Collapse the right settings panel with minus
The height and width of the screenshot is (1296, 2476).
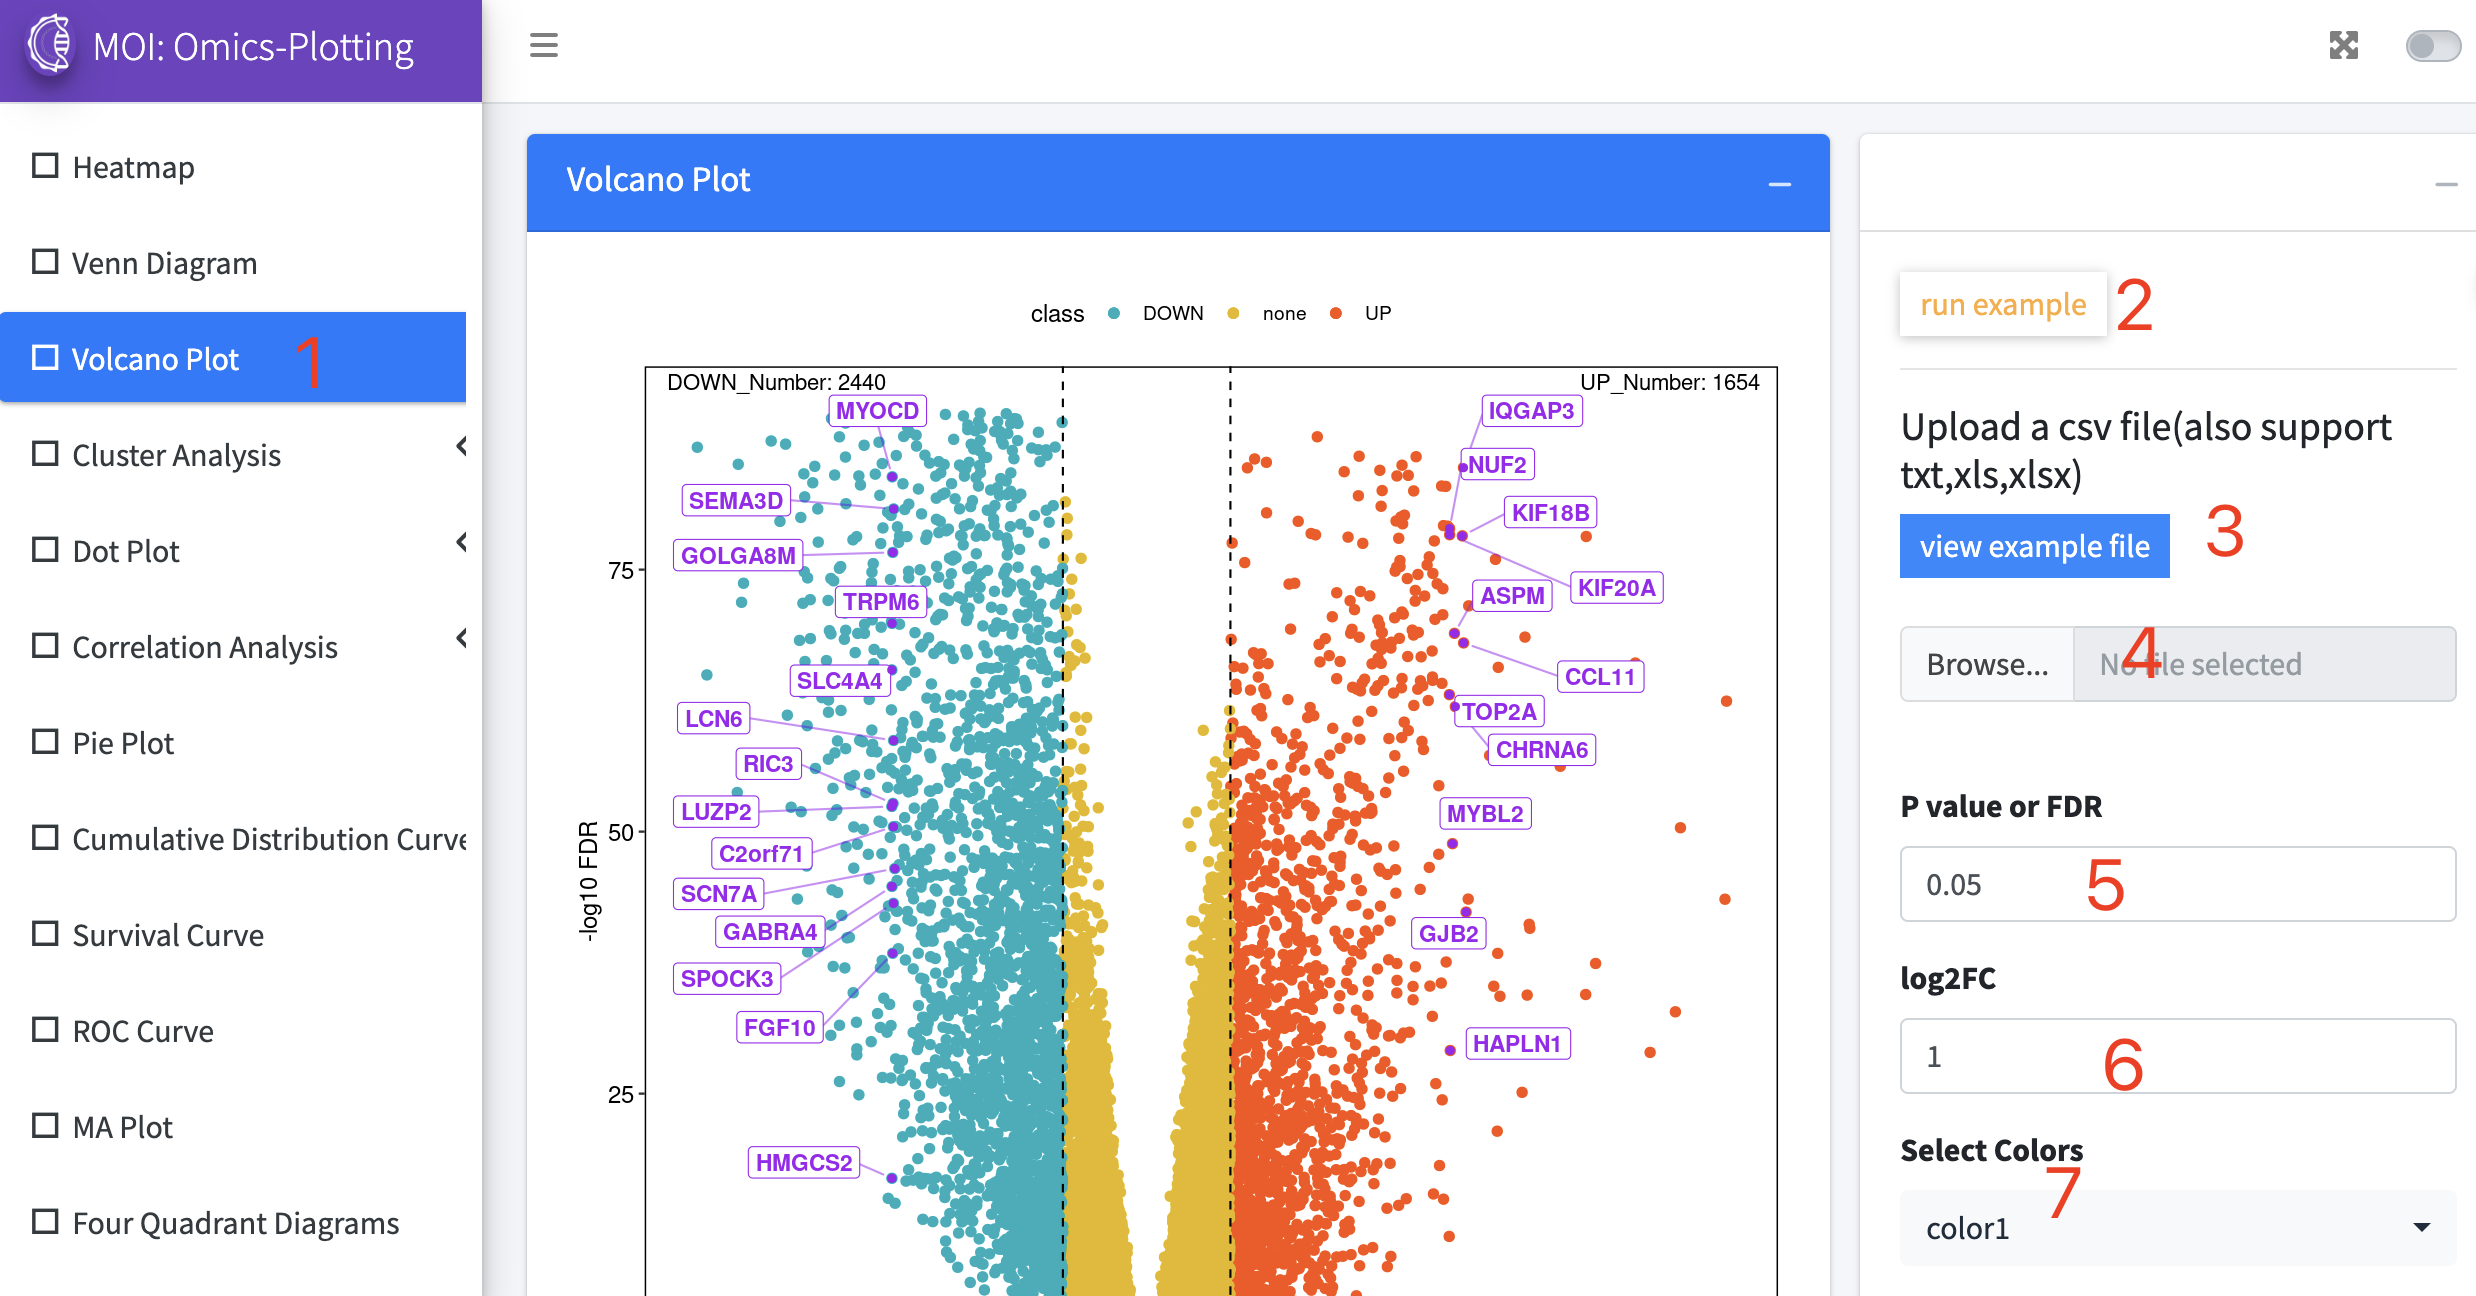pyautogui.click(x=2446, y=184)
